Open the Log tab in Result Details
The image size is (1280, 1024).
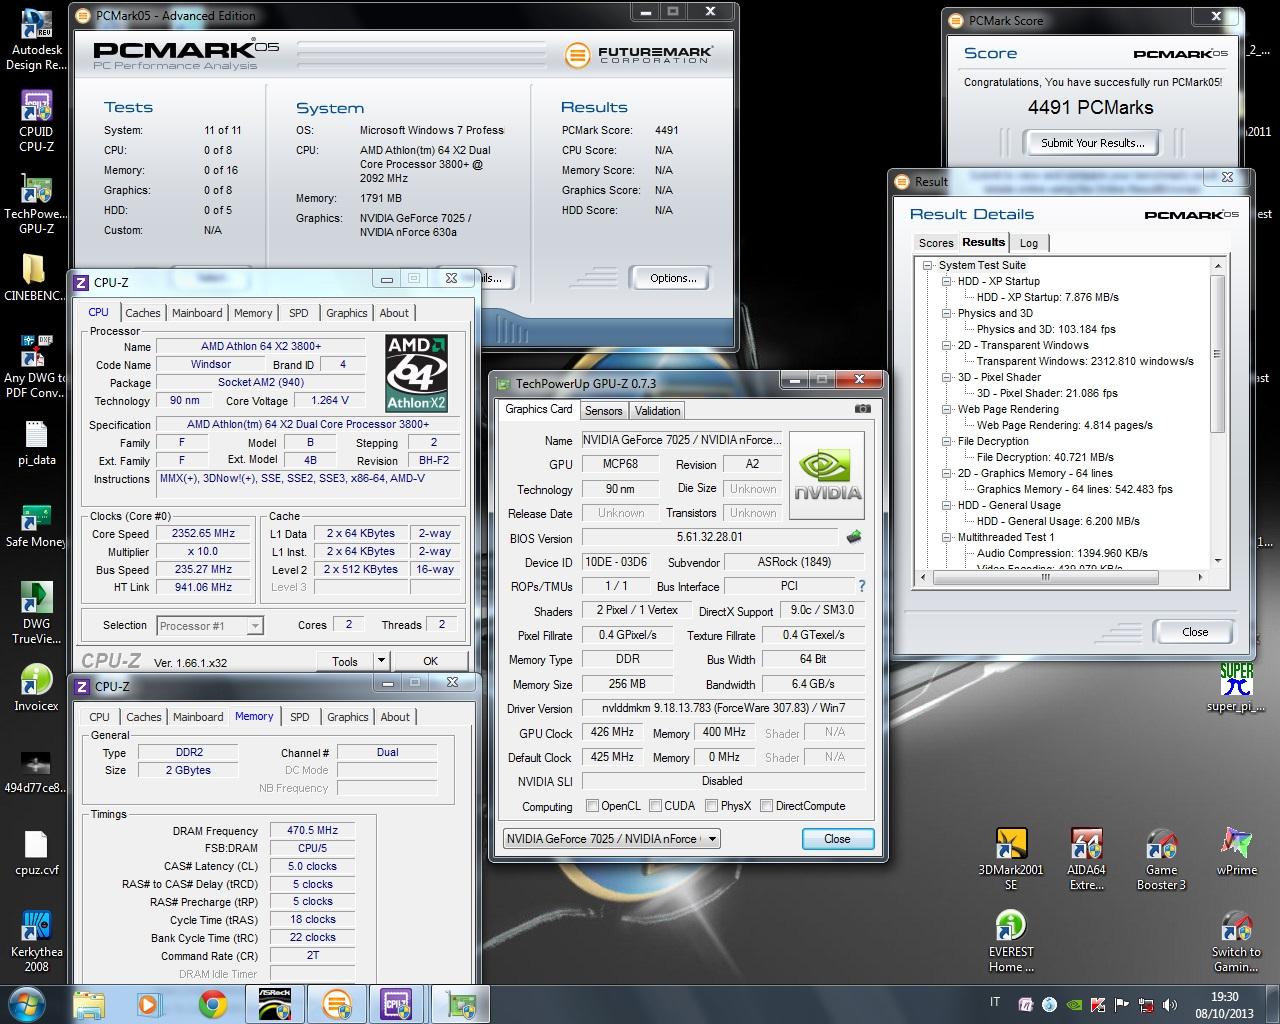1029,243
